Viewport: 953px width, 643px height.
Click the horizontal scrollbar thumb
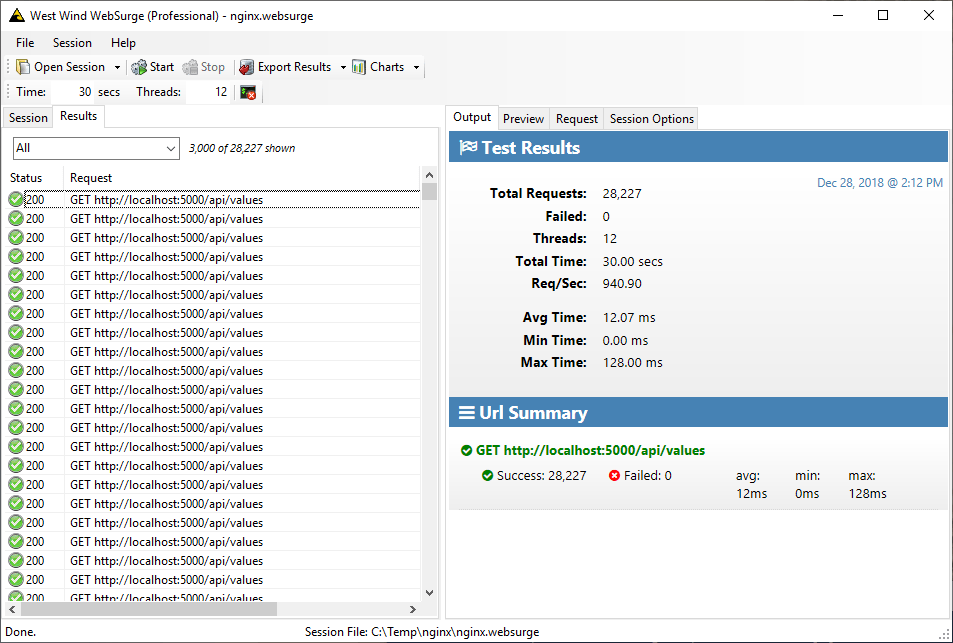tap(148, 609)
